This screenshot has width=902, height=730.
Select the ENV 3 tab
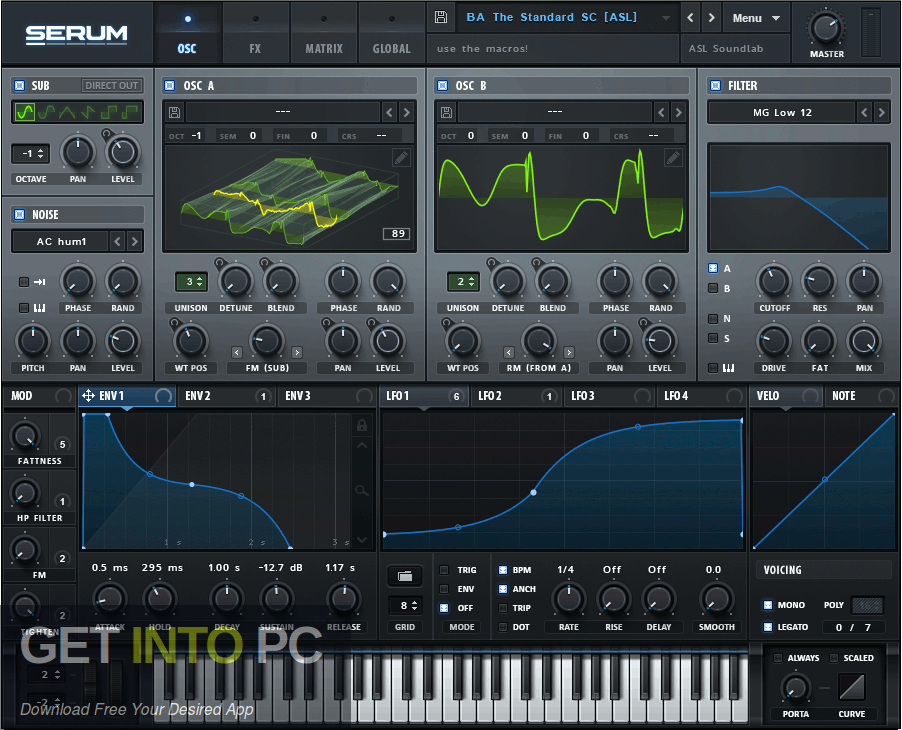coord(326,396)
